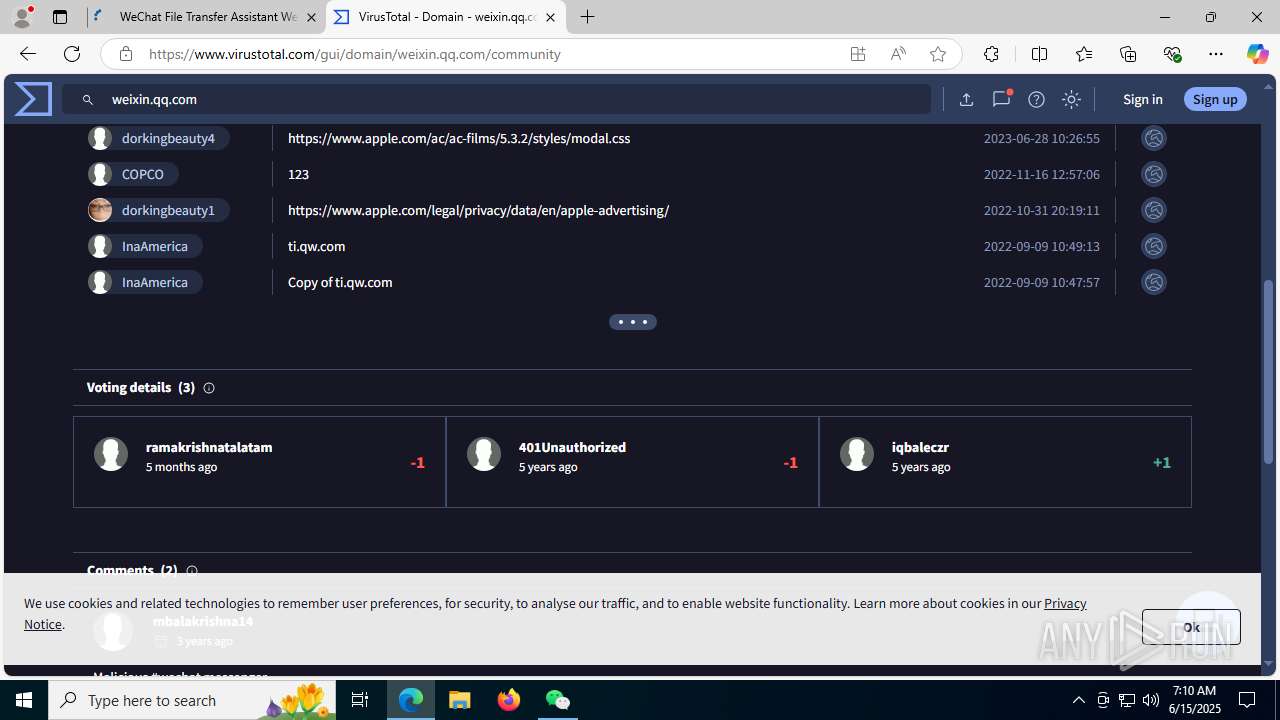Click the App available icon in address bar
1280x720 pixels.
point(858,54)
